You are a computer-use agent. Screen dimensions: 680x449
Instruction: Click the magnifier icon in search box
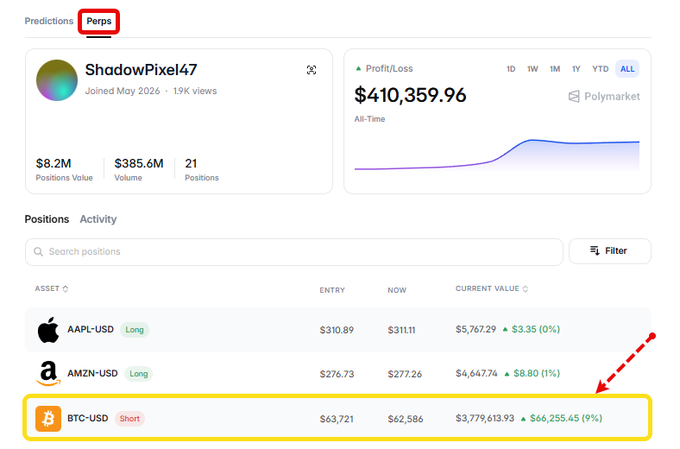pos(38,252)
